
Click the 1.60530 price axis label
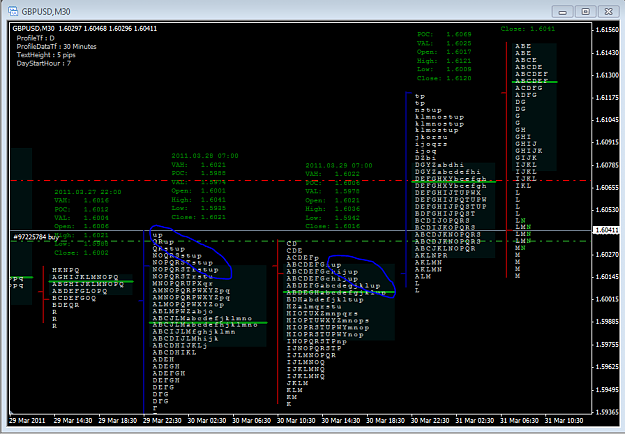(607, 210)
